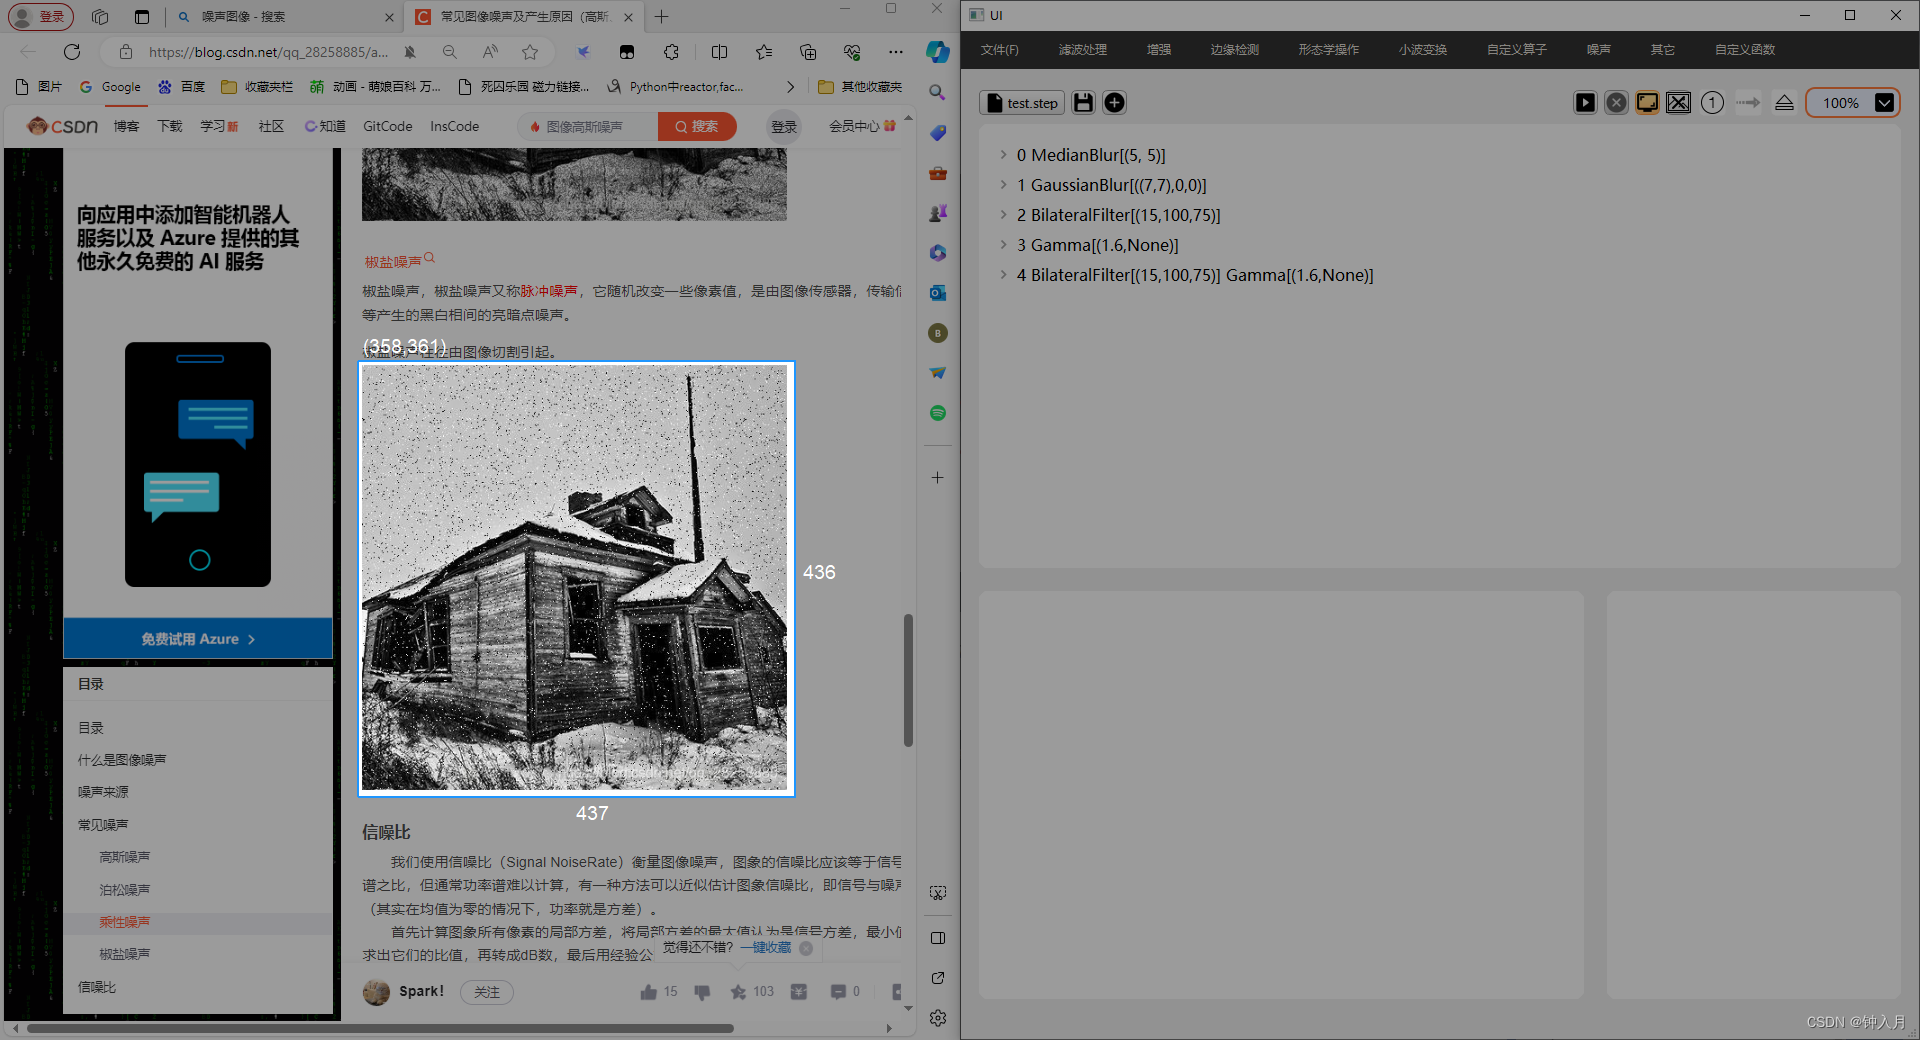Click the stop (circled X) icon
Viewport: 1920px width, 1040px height.
pyautogui.click(x=1616, y=103)
